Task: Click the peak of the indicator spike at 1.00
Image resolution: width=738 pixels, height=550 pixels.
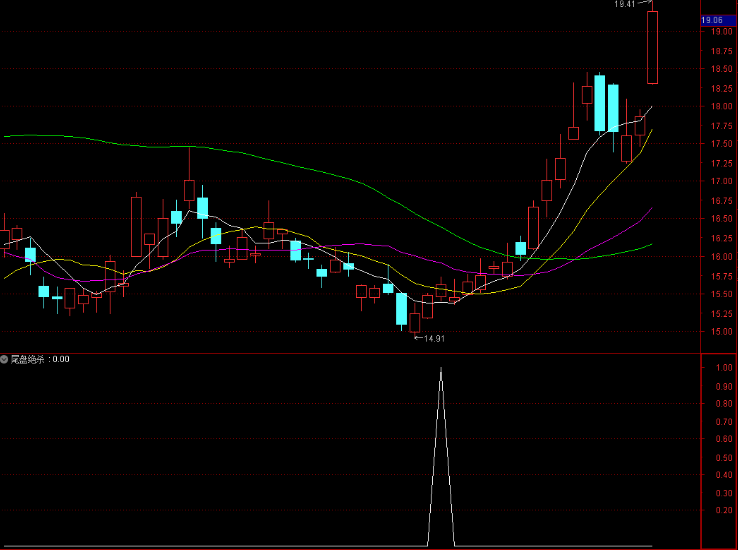Action: tap(441, 368)
